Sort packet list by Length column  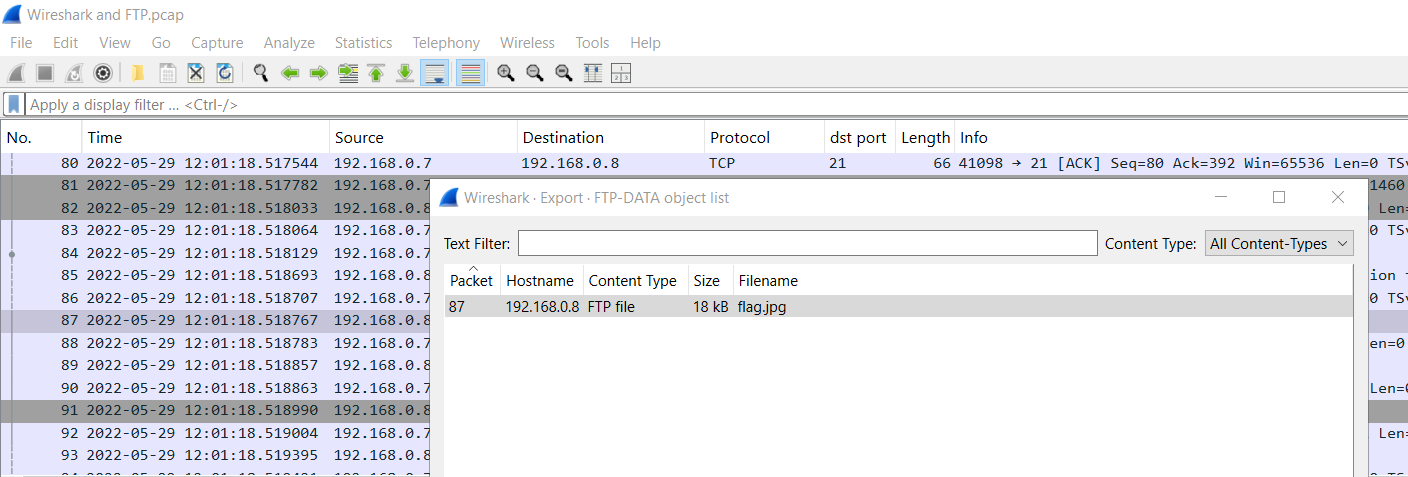[x=924, y=138]
